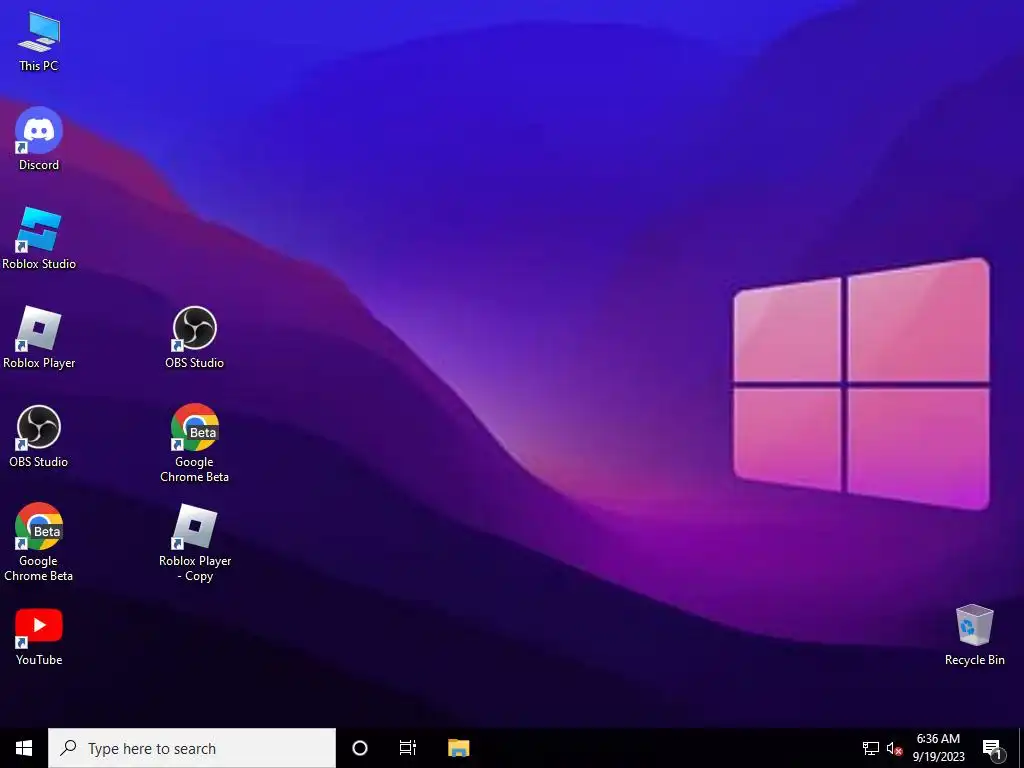
Task: Open Cortana from the taskbar circle
Action: (x=360, y=748)
